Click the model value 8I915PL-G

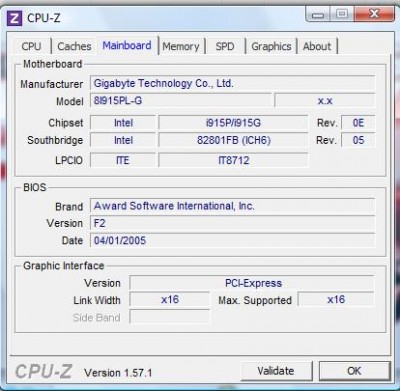click(181, 101)
